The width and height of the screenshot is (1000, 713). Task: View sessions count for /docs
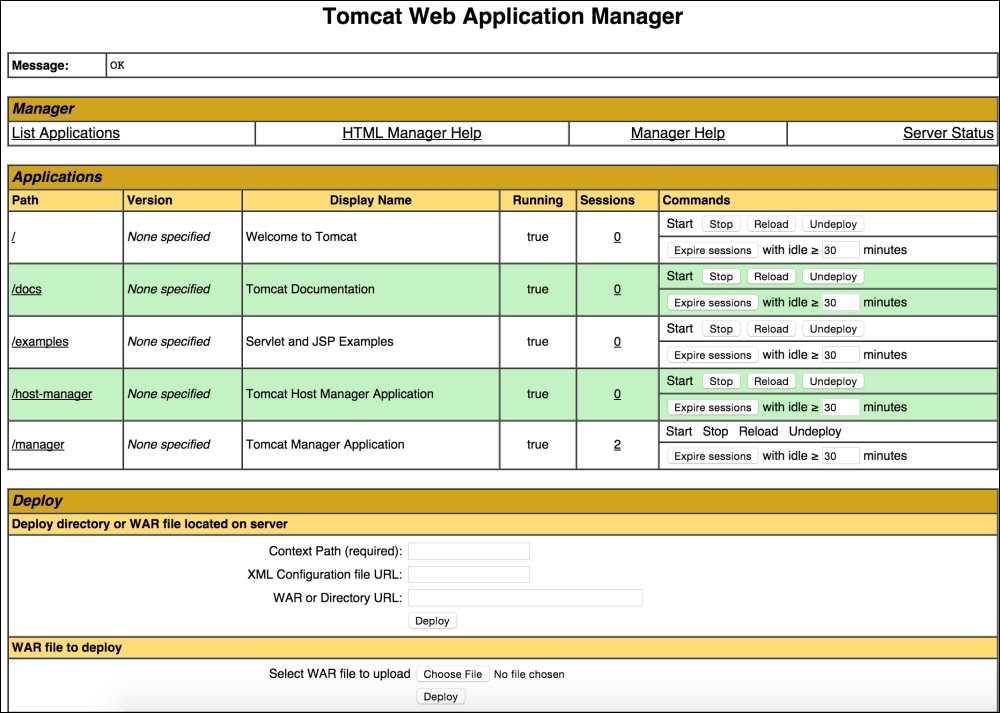pos(617,289)
